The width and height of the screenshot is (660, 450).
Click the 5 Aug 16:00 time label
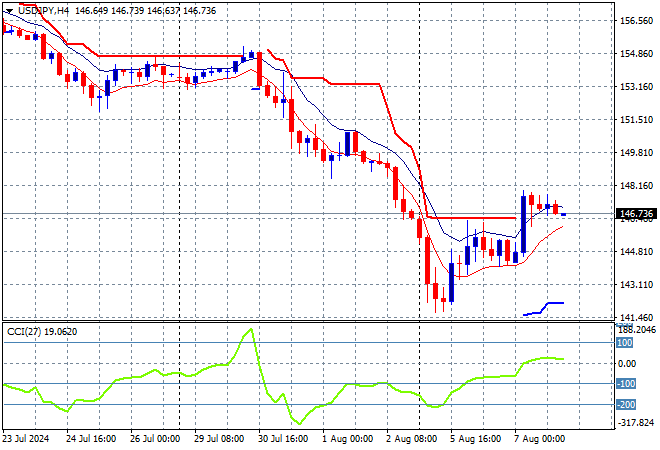point(475,438)
